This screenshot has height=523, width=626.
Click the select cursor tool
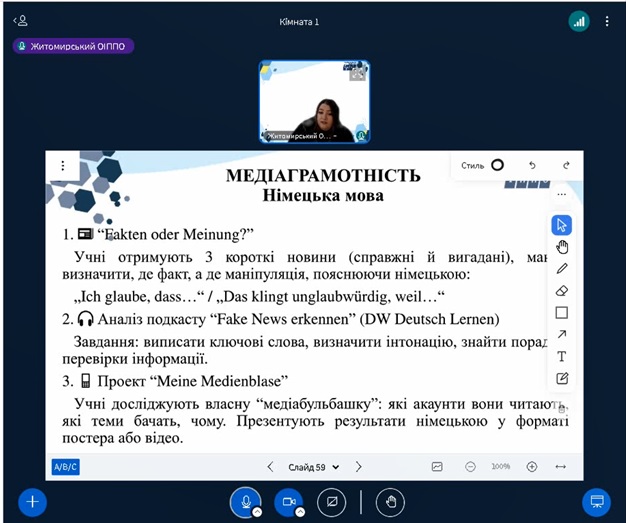point(561,225)
